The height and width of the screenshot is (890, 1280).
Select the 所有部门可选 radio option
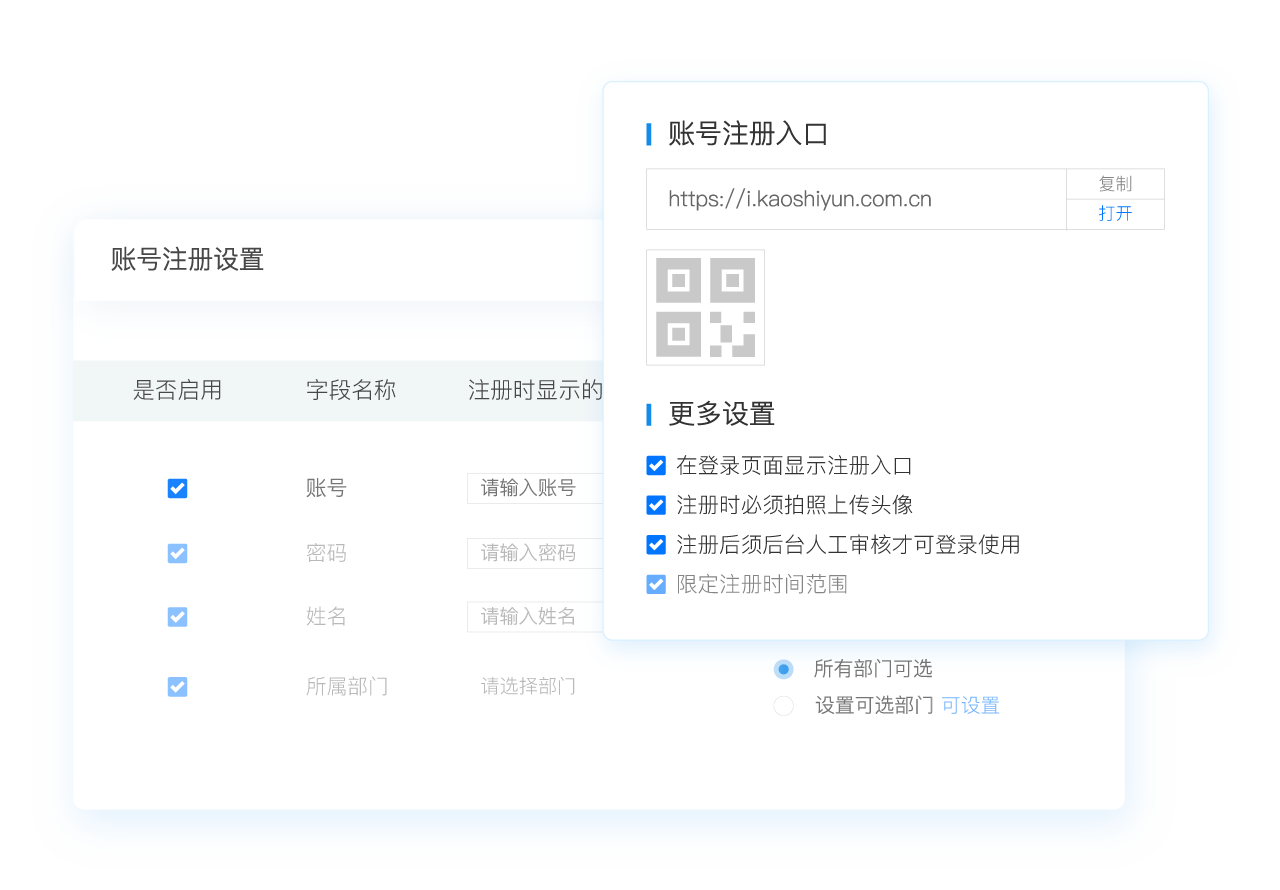(x=784, y=669)
